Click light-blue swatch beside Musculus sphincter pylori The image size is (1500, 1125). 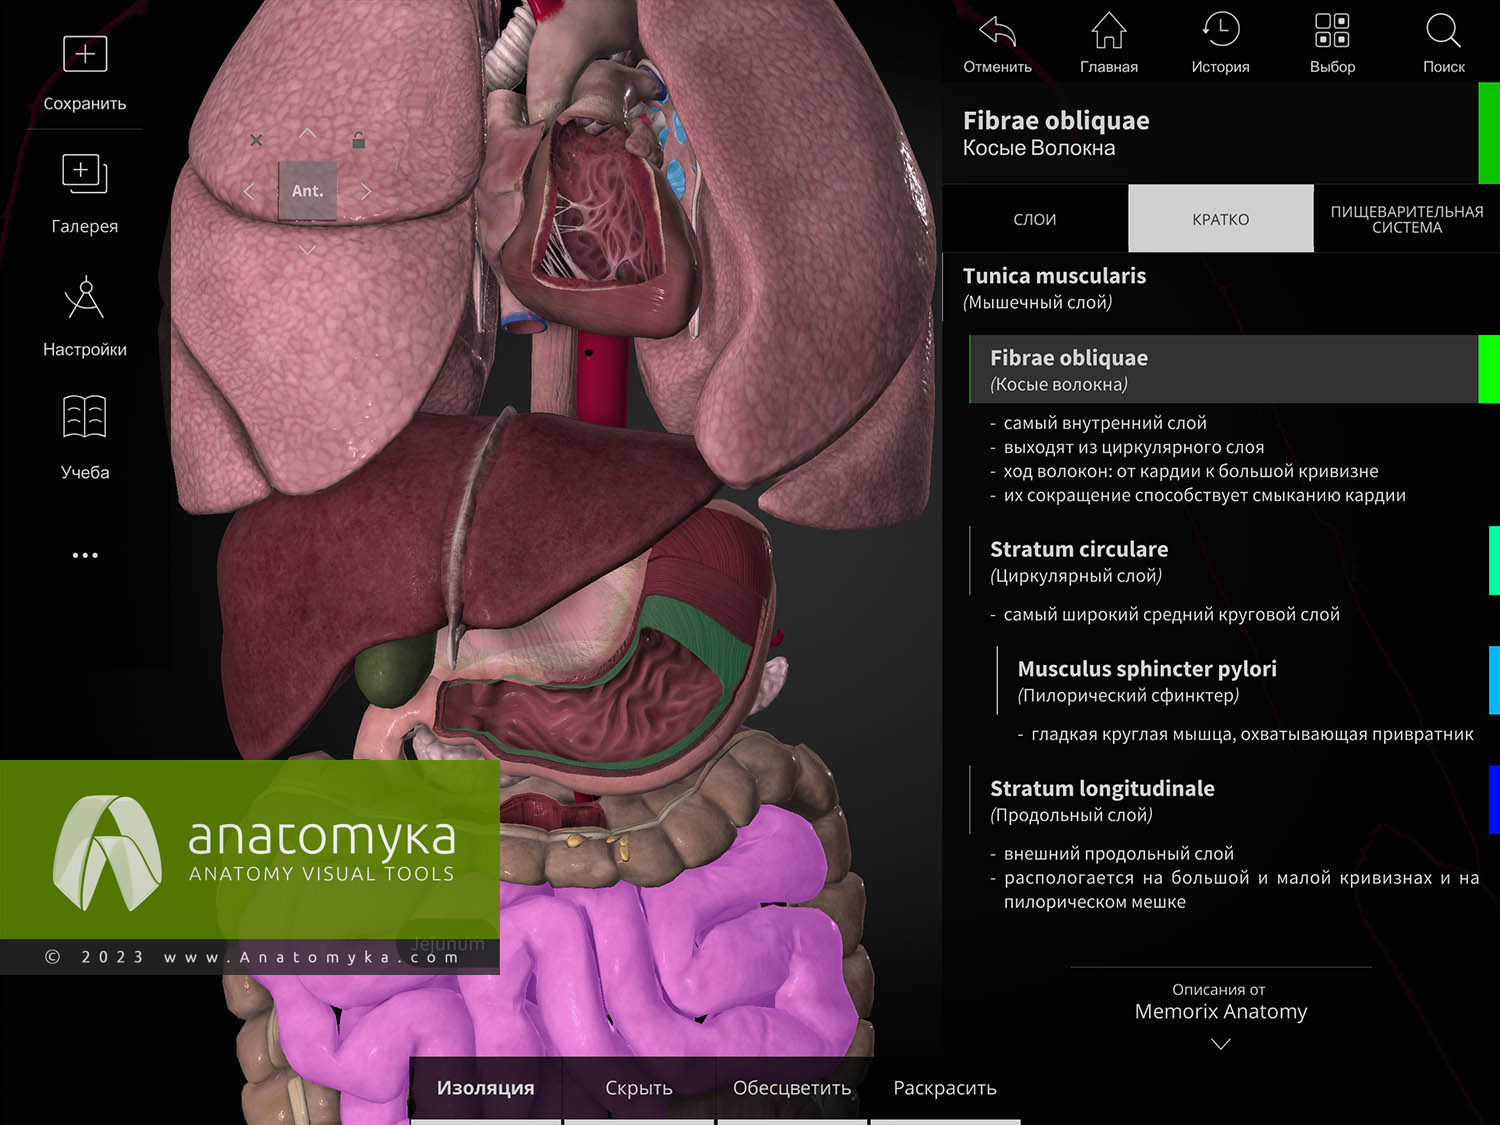[1494, 680]
